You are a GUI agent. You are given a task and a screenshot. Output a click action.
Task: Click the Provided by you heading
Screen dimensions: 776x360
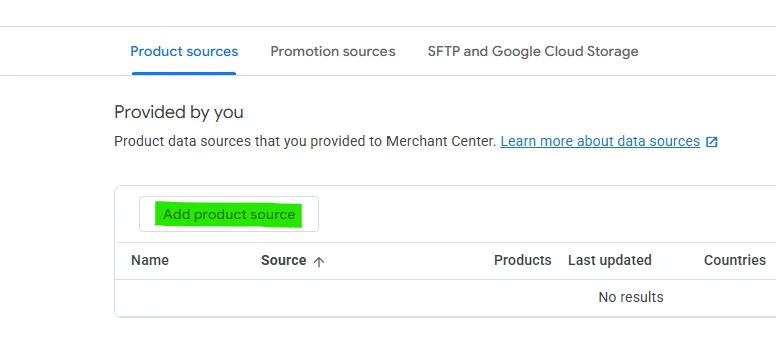(179, 112)
